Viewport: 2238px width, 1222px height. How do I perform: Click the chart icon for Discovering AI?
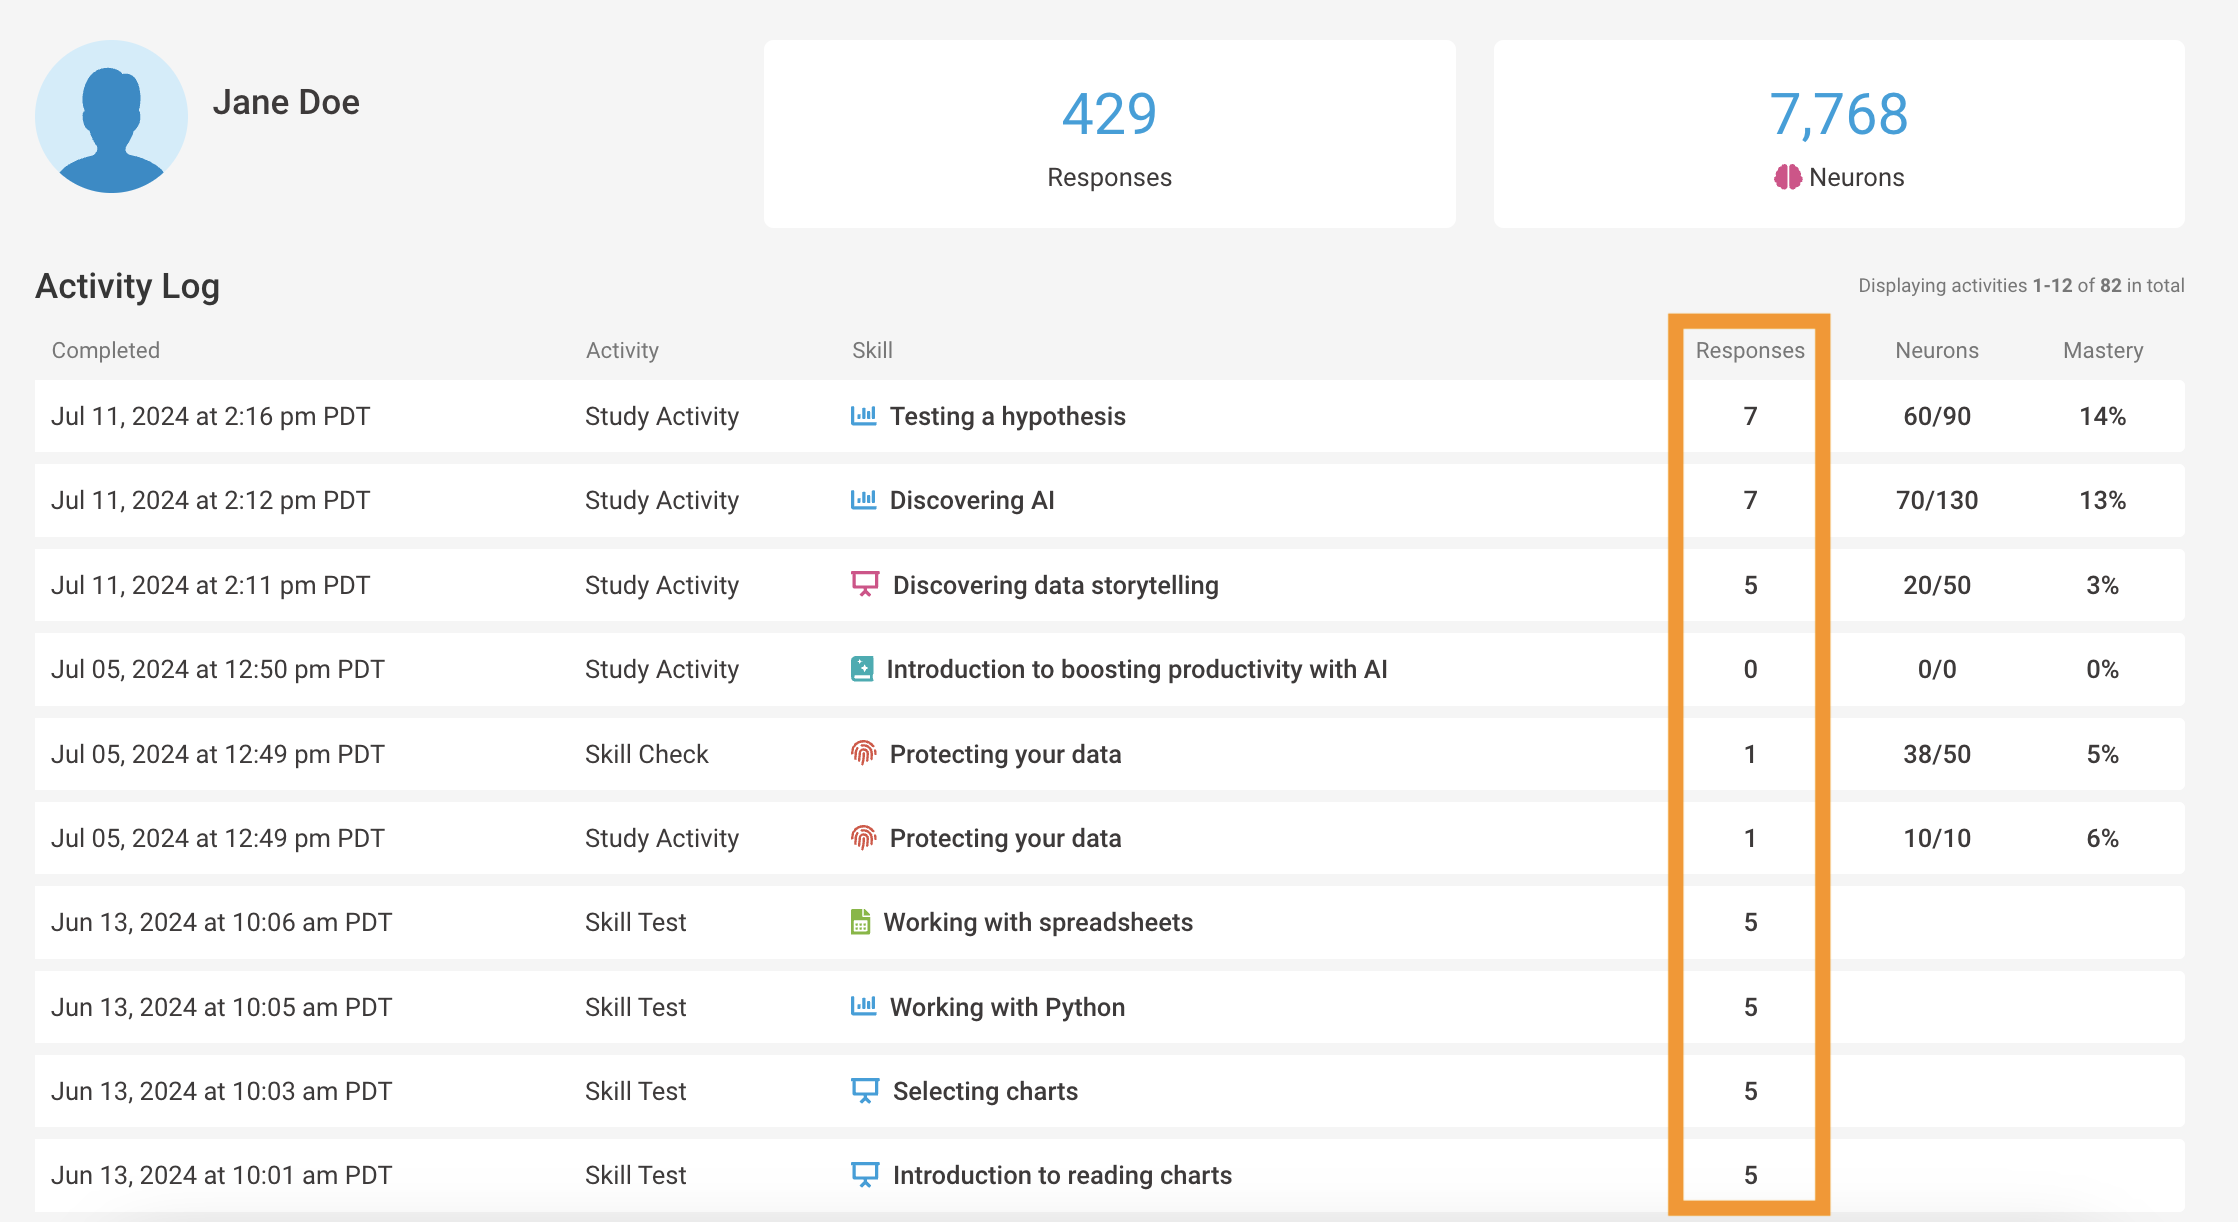(x=864, y=499)
